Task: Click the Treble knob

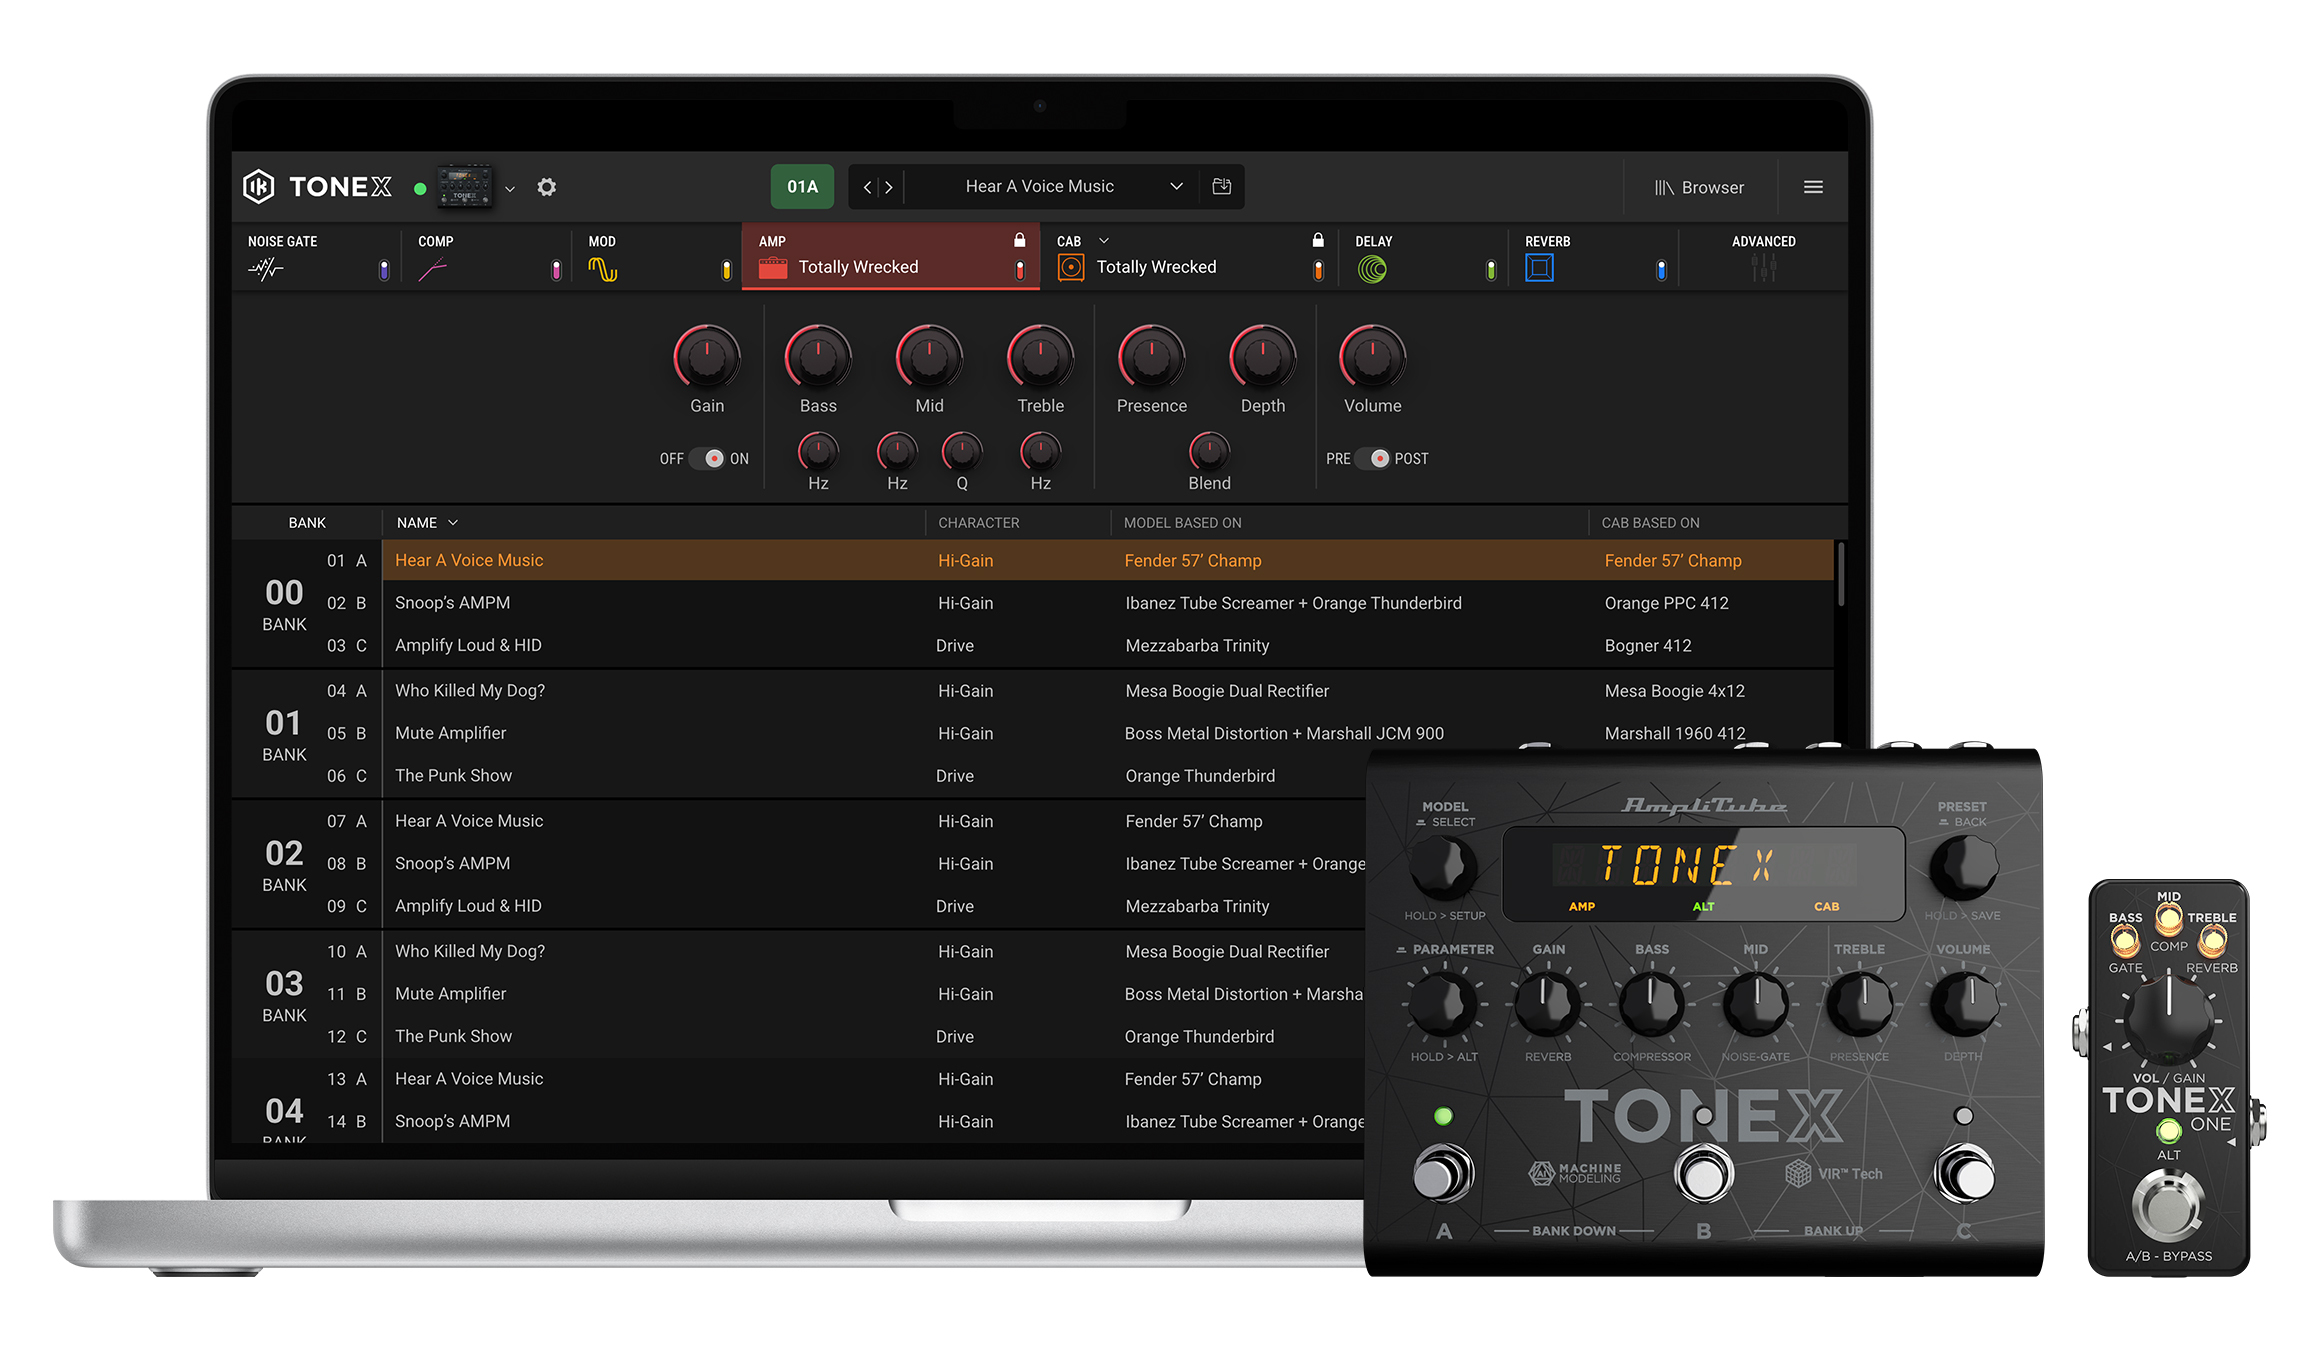Action: pos(1040,357)
